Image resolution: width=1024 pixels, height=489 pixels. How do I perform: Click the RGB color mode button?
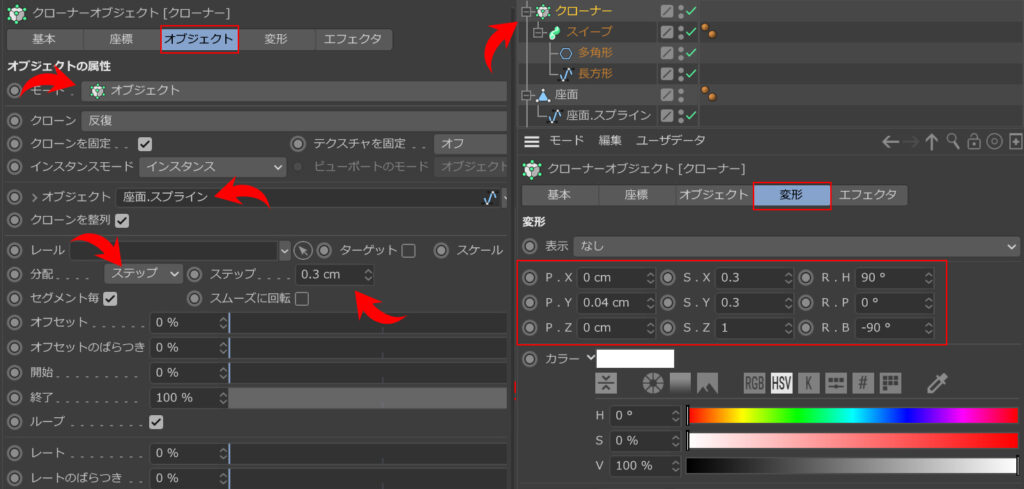[755, 383]
